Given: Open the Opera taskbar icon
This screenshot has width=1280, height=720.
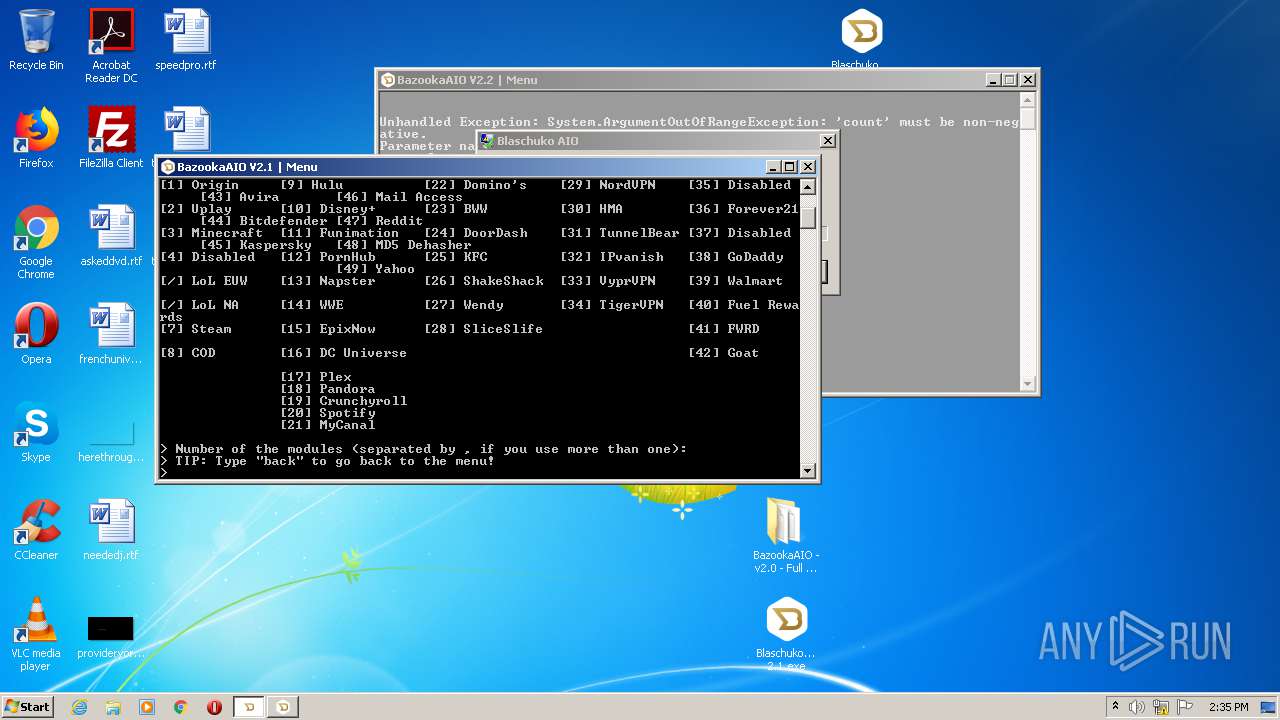Looking at the screenshot, I should (214, 707).
